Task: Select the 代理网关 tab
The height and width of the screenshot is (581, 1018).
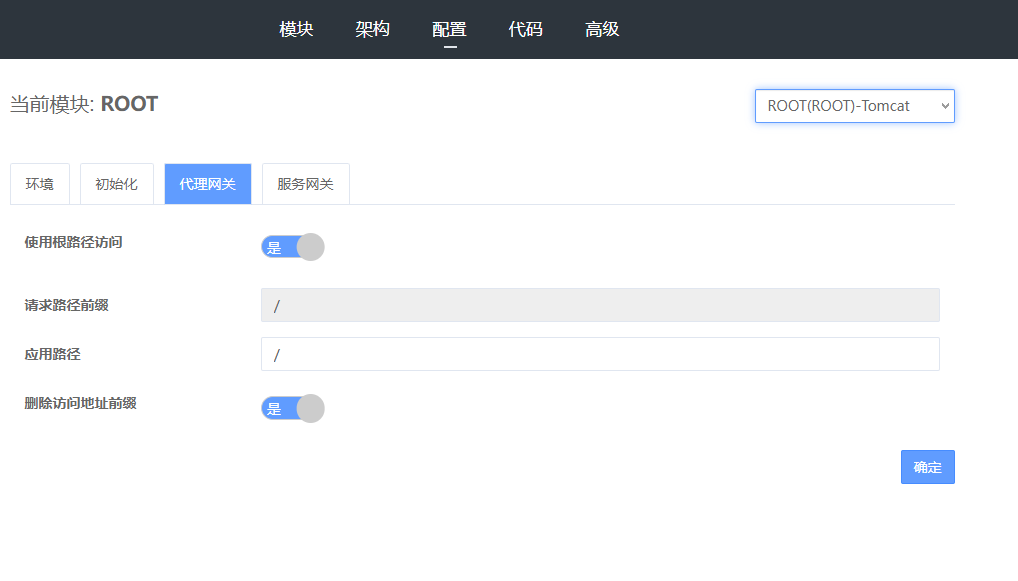Action: 208,184
